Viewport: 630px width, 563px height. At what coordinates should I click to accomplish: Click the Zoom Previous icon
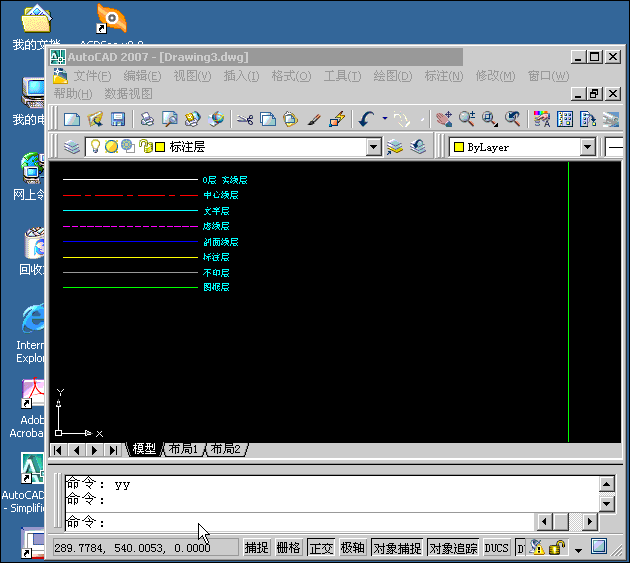pos(513,119)
